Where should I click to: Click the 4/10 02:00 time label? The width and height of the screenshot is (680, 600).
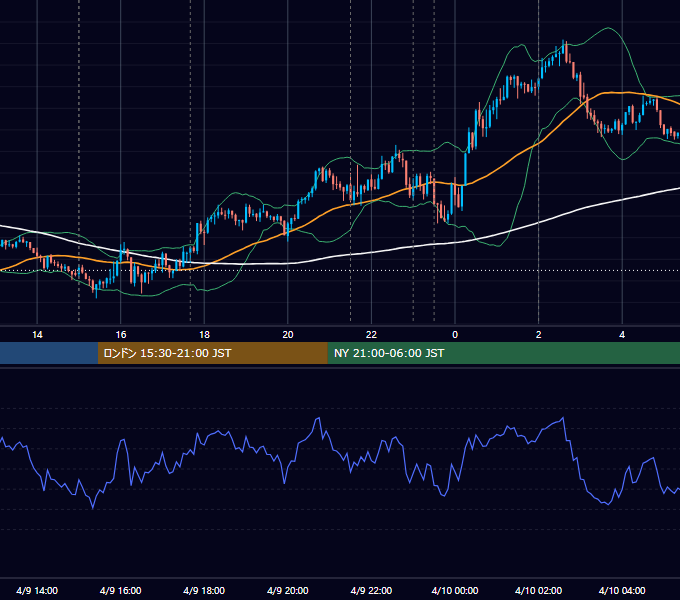point(539,590)
